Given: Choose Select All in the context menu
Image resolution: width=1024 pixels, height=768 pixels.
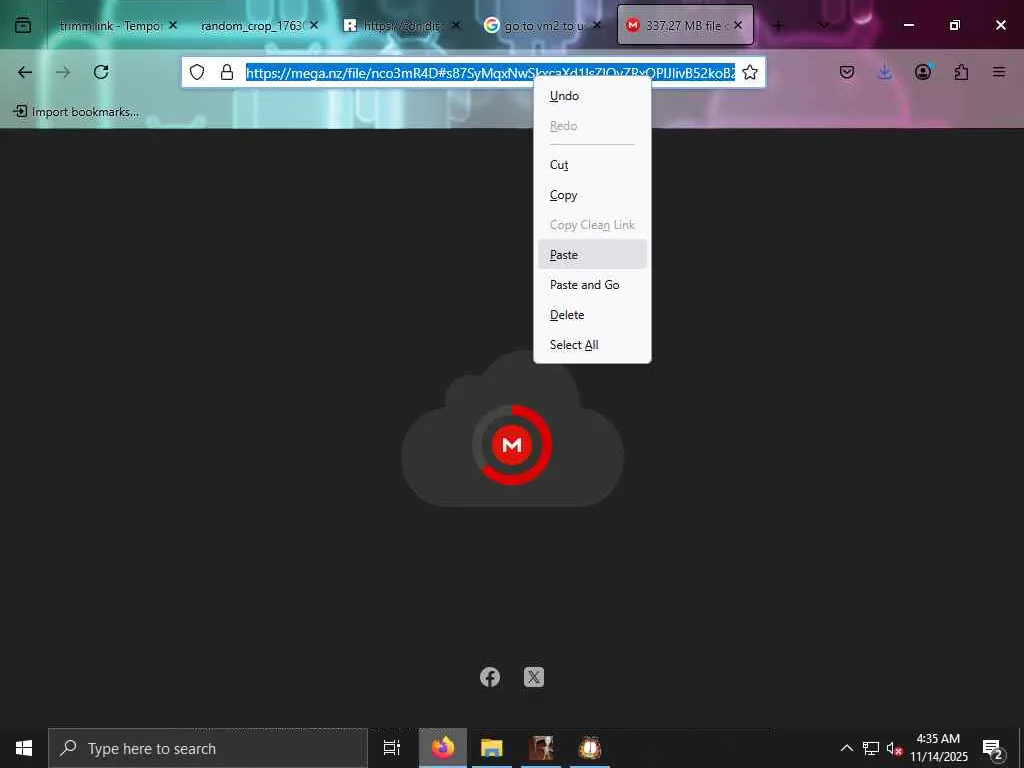Looking at the screenshot, I should coord(592,345).
